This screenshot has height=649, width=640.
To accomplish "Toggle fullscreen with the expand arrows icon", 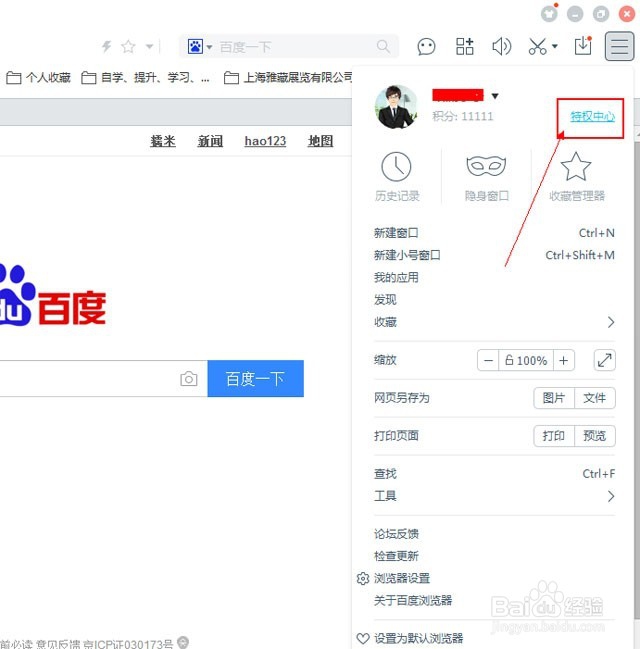I will click(x=604, y=360).
